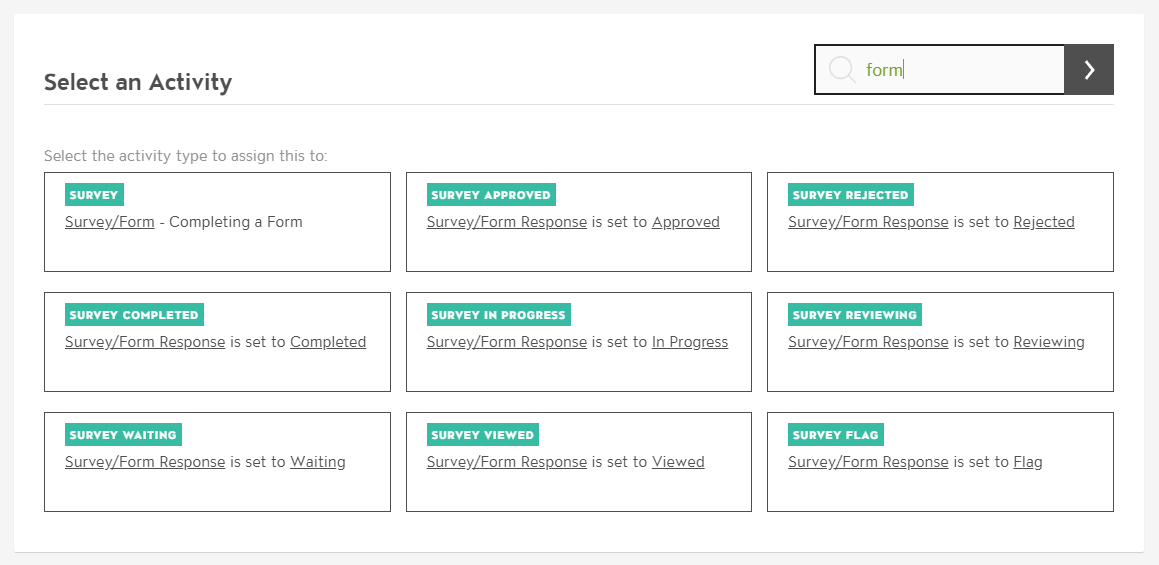Image resolution: width=1159 pixels, height=565 pixels.
Task: Click the Waiting status link
Action: point(317,462)
